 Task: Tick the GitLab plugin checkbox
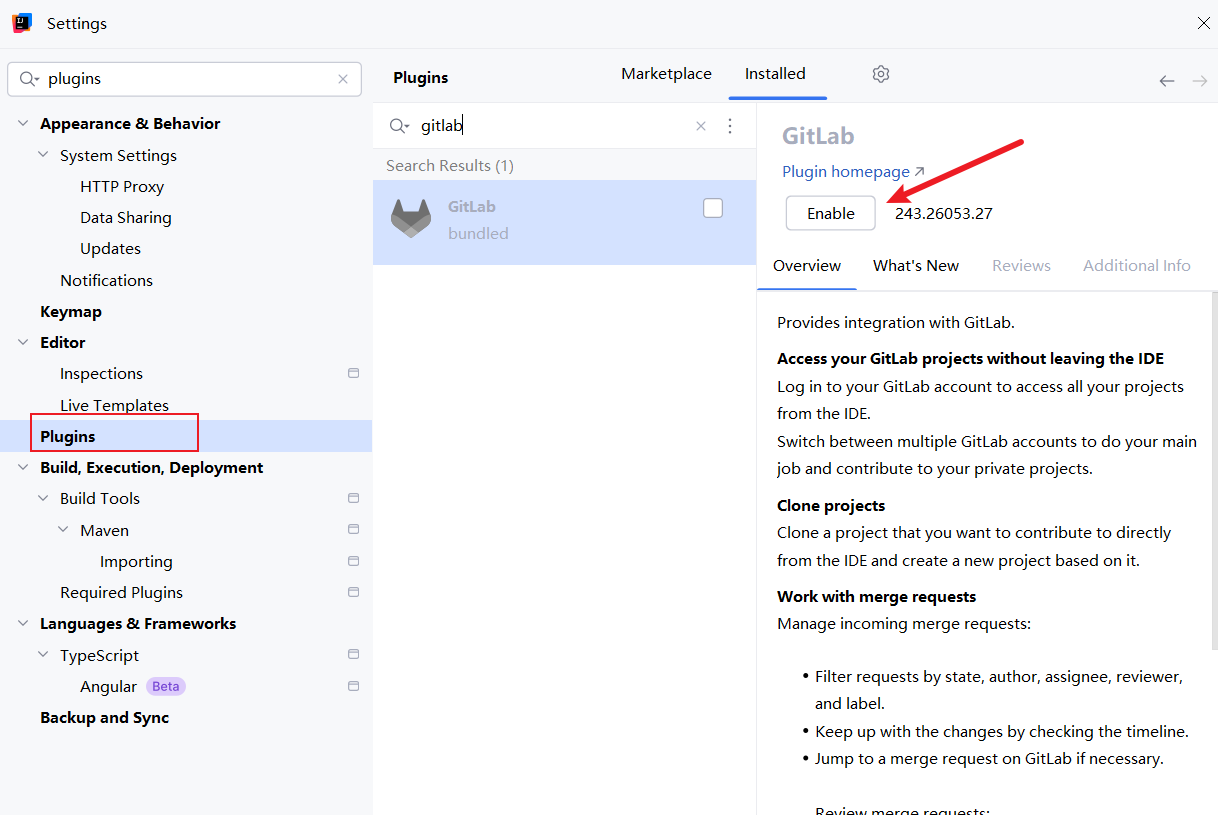713,208
